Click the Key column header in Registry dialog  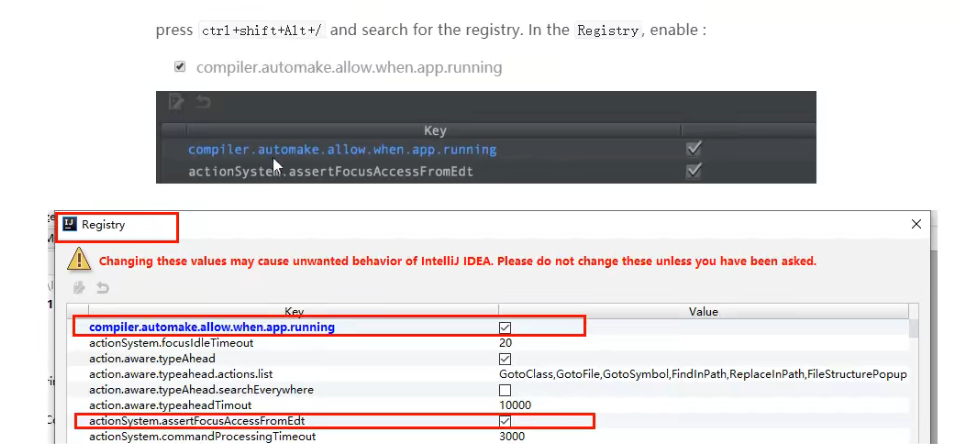(294, 312)
